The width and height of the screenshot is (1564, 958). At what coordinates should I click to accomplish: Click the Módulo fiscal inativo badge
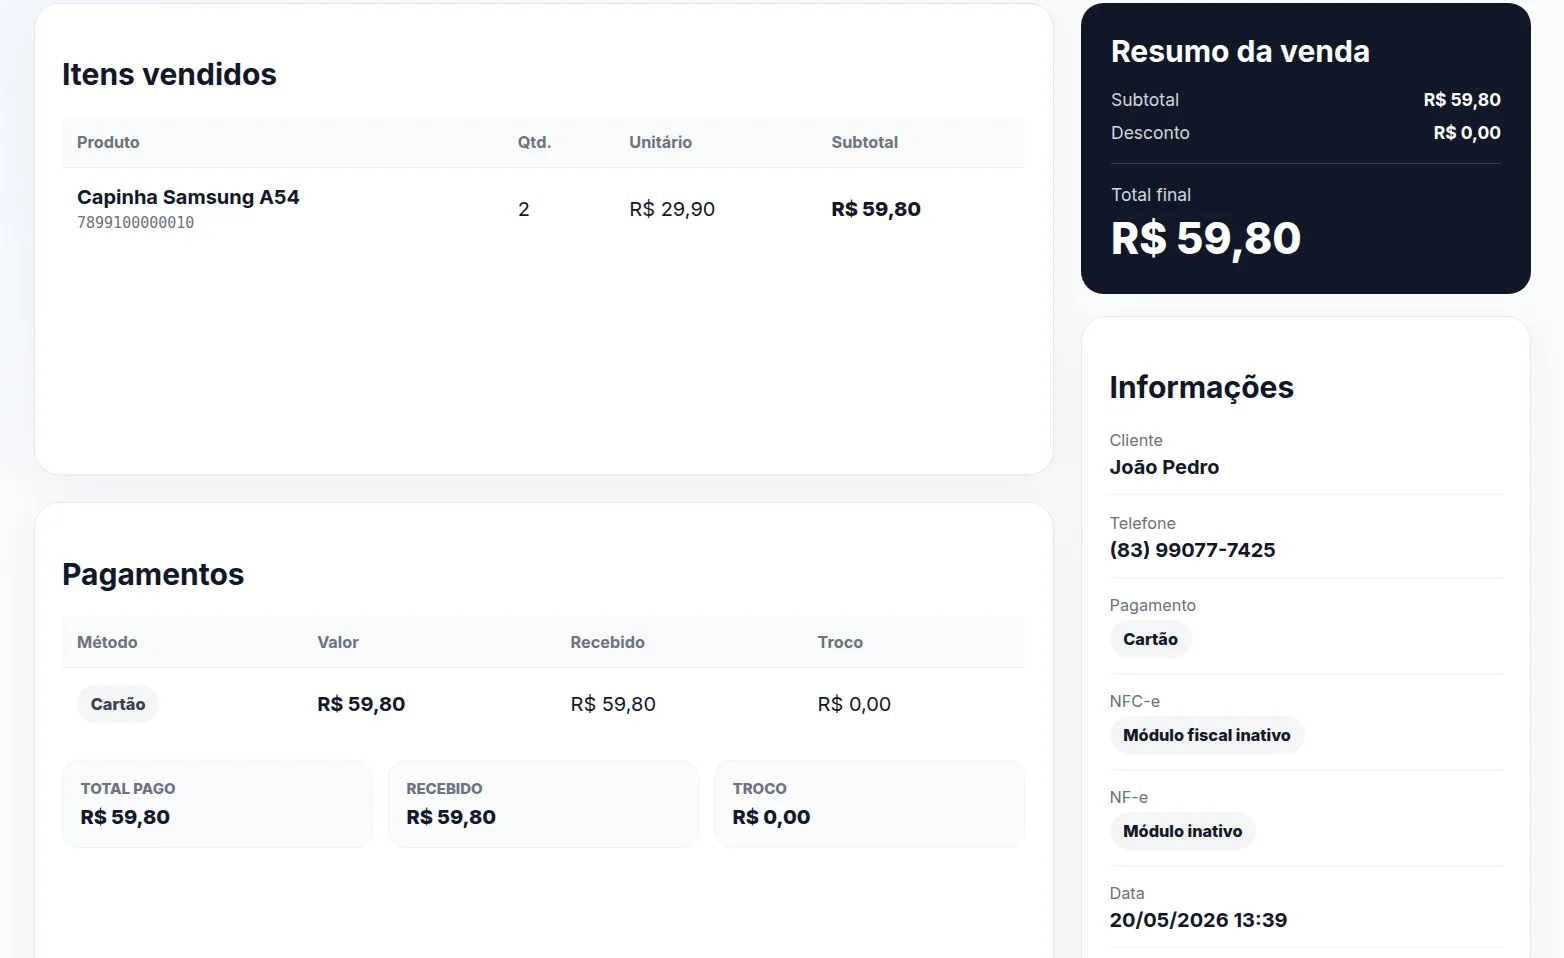1207,735
